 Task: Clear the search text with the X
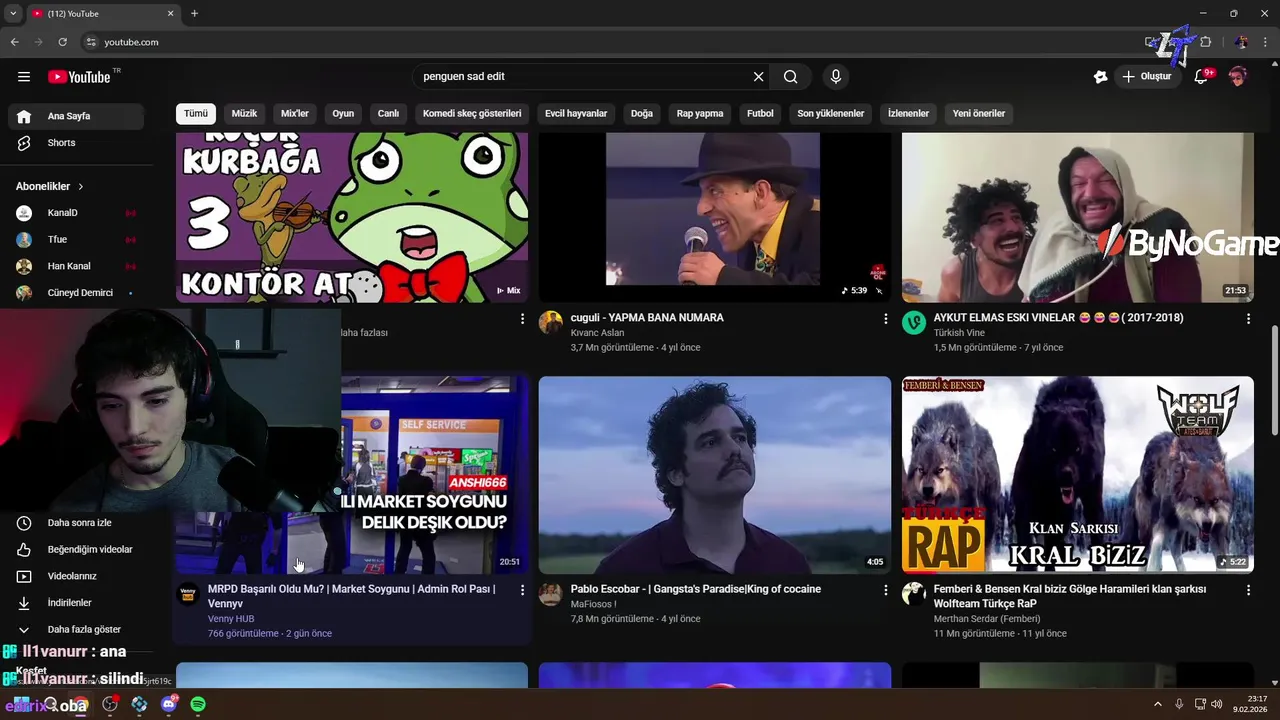point(758,77)
